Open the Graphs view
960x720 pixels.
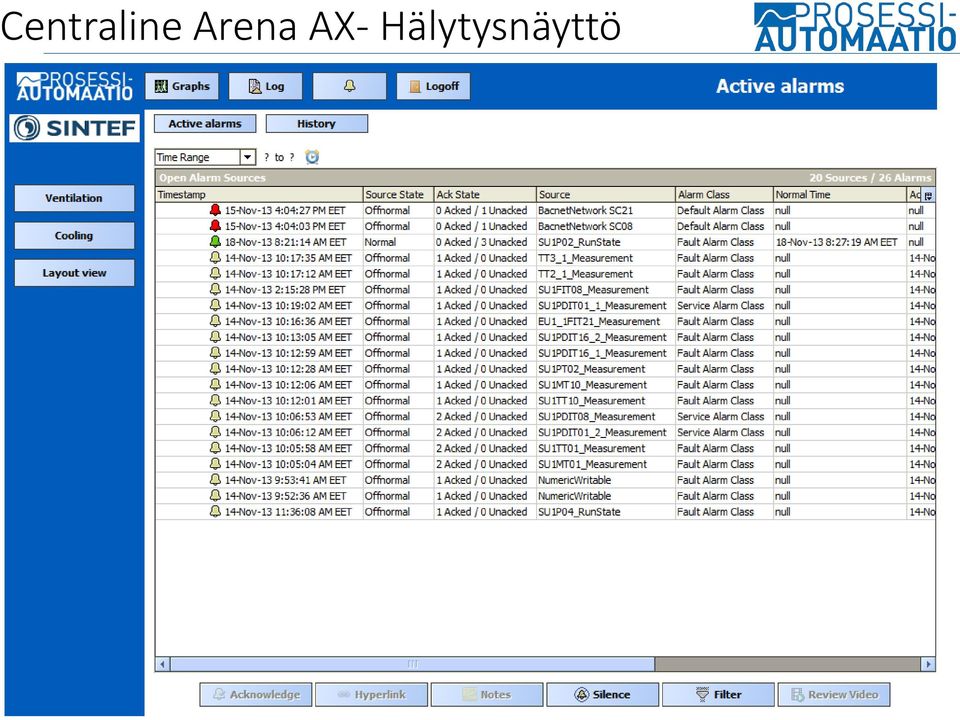tap(182, 86)
